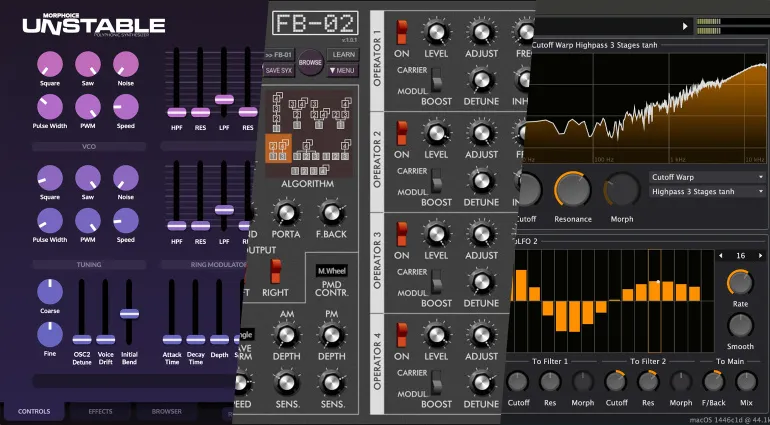Click the ring modulator Depth slider handle

(x=220, y=340)
